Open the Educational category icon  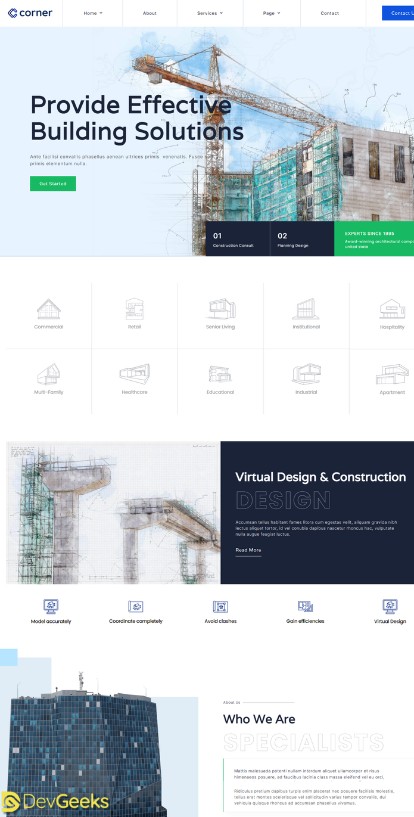click(220, 374)
